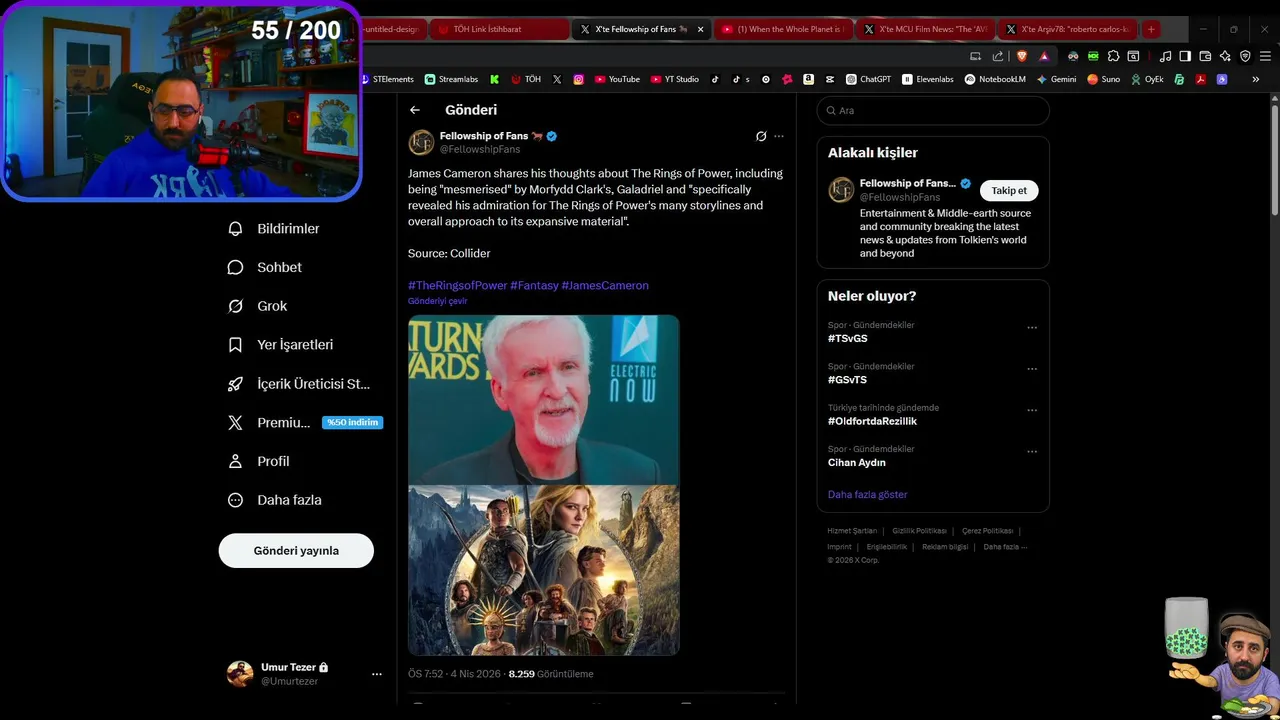The height and width of the screenshot is (720, 1280).
Task: Click Grok explain icon on post
Action: 761,136
